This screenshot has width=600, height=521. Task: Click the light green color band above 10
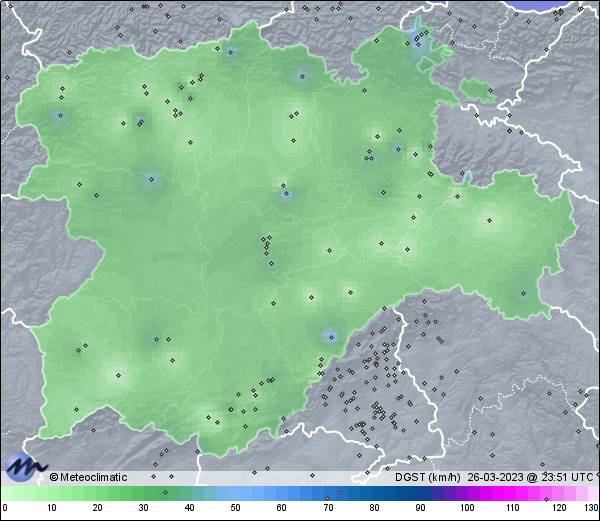[52, 493]
